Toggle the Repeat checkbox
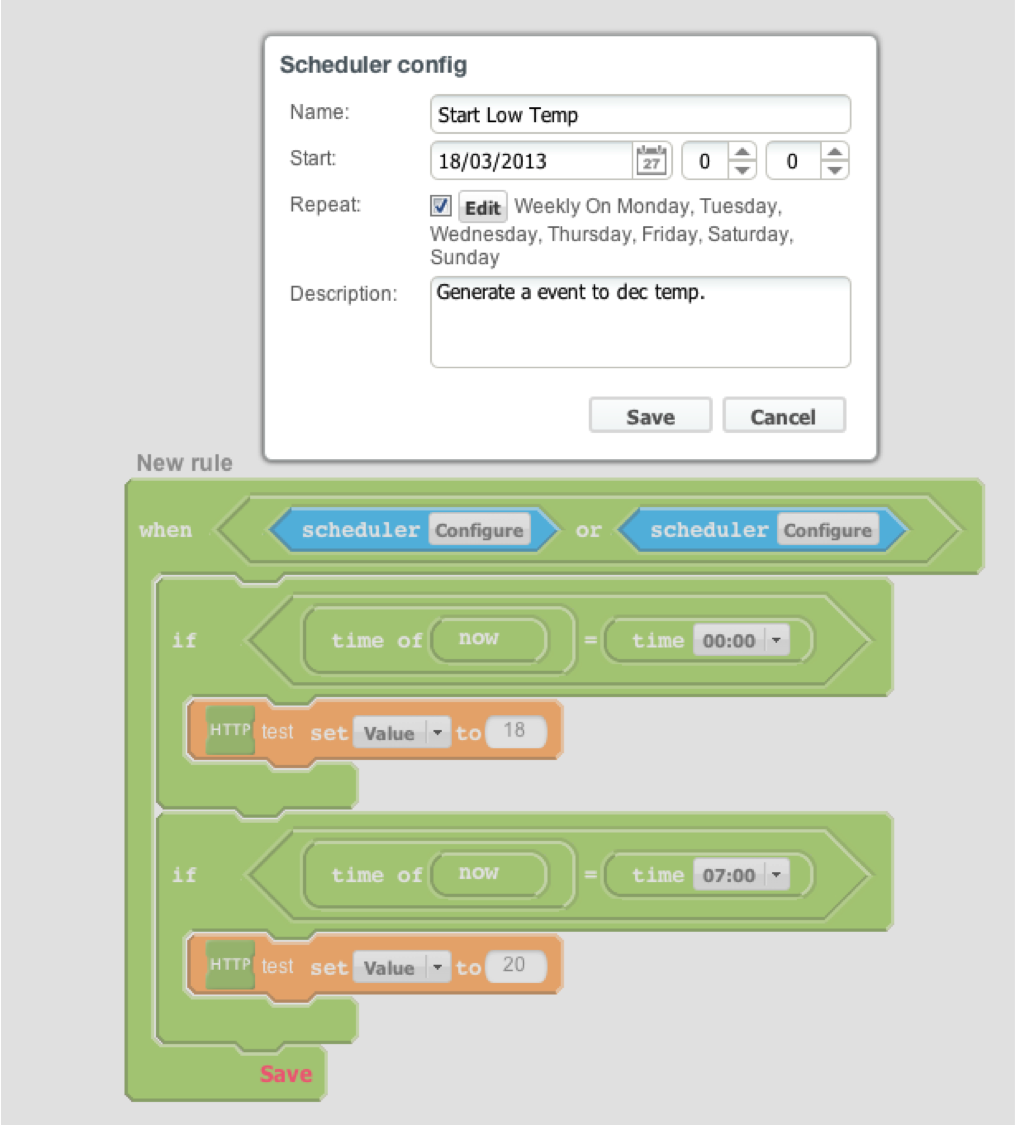 click(x=441, y=206)
